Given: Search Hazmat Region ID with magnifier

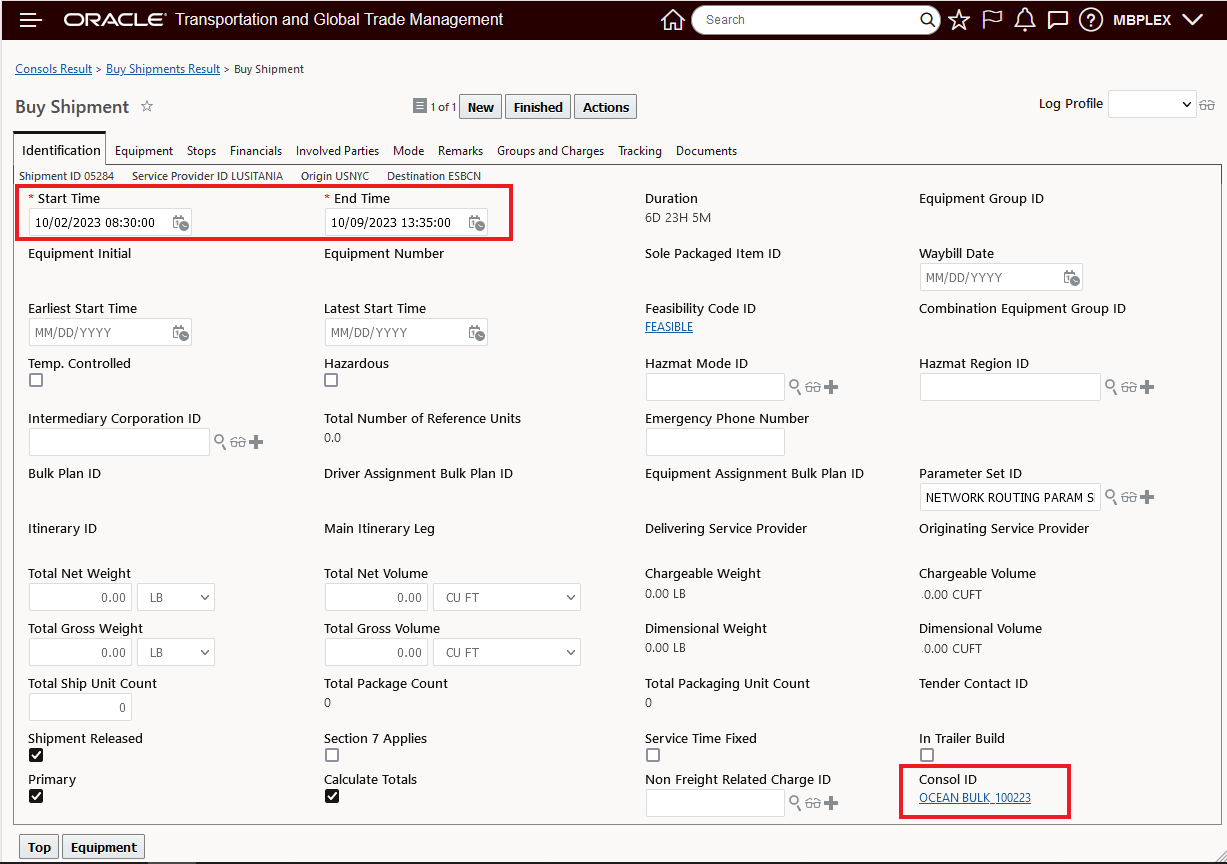Looking at the screenshot, I should [x=1110, y=386].
